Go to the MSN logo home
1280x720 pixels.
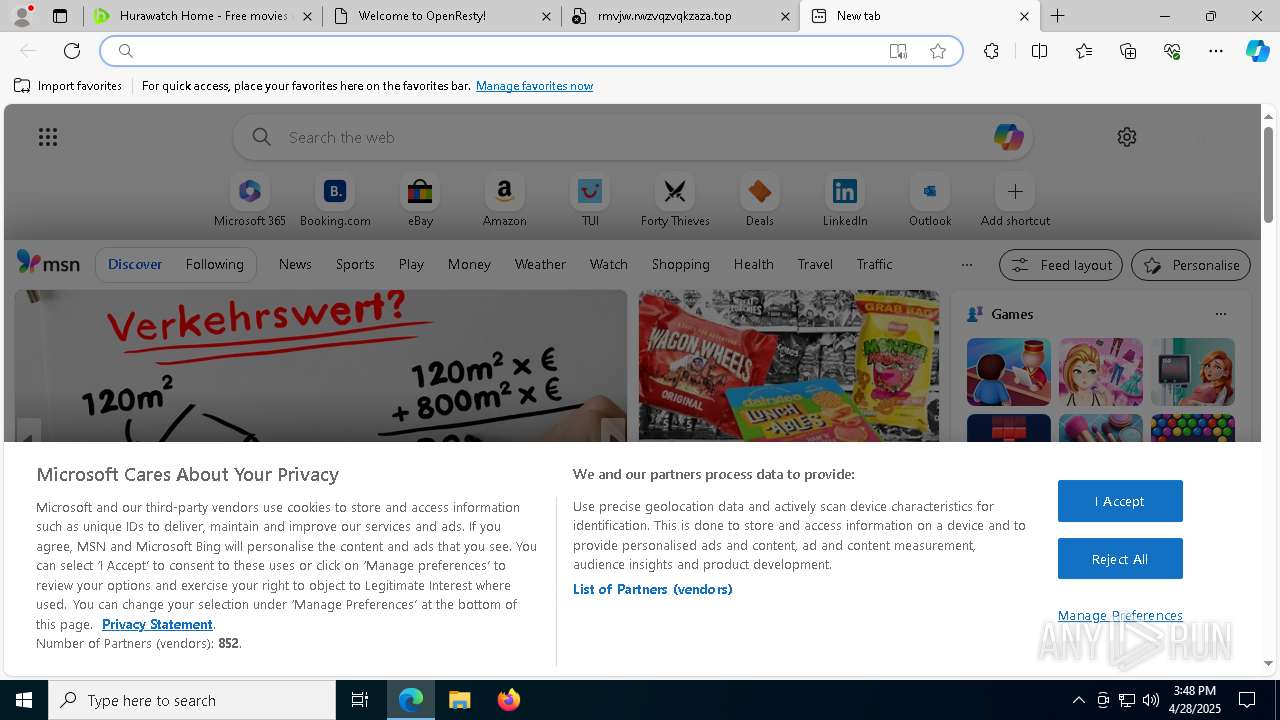pos(48,263)
